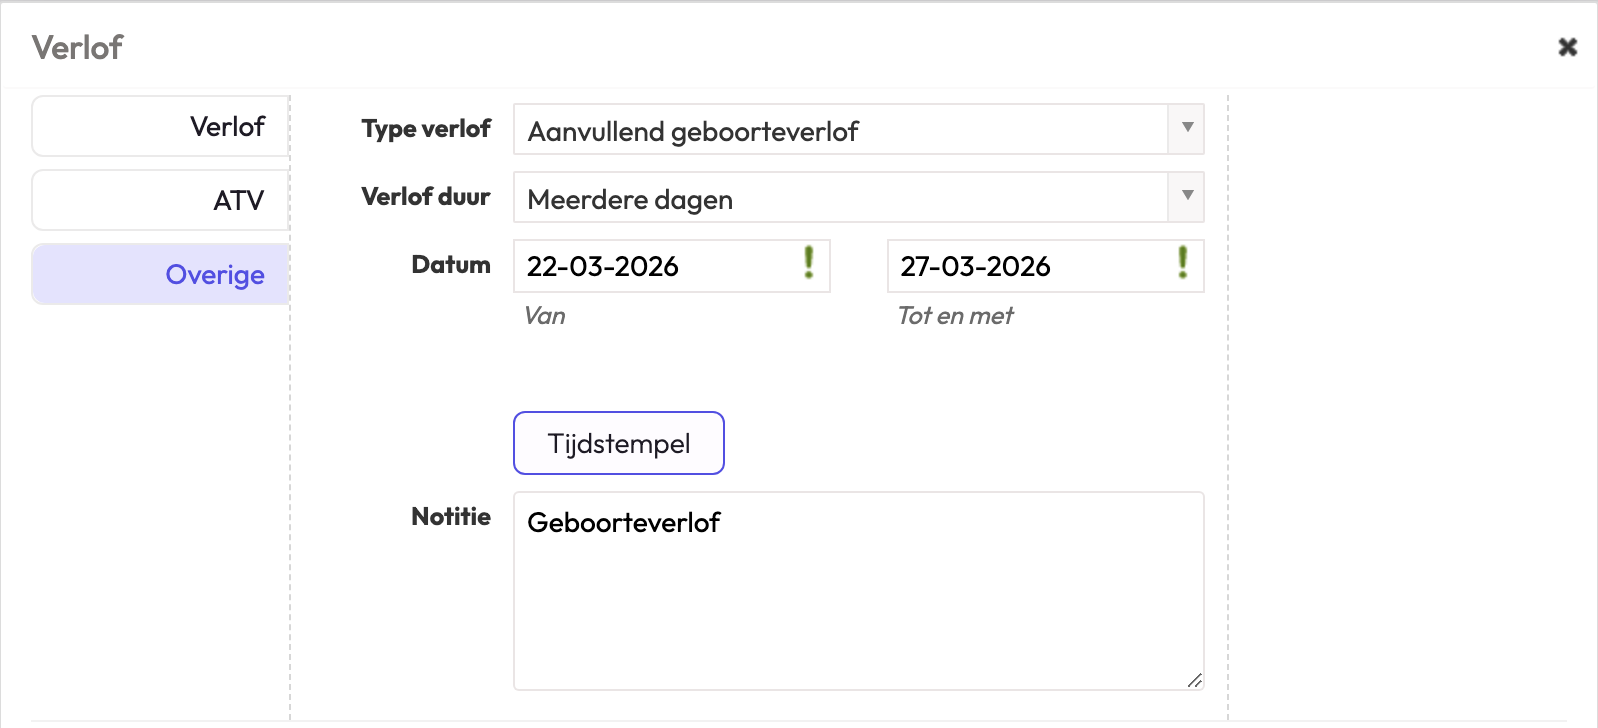Click the Notitie text area resize handle
The image size is (1598, 728).
1195,681
